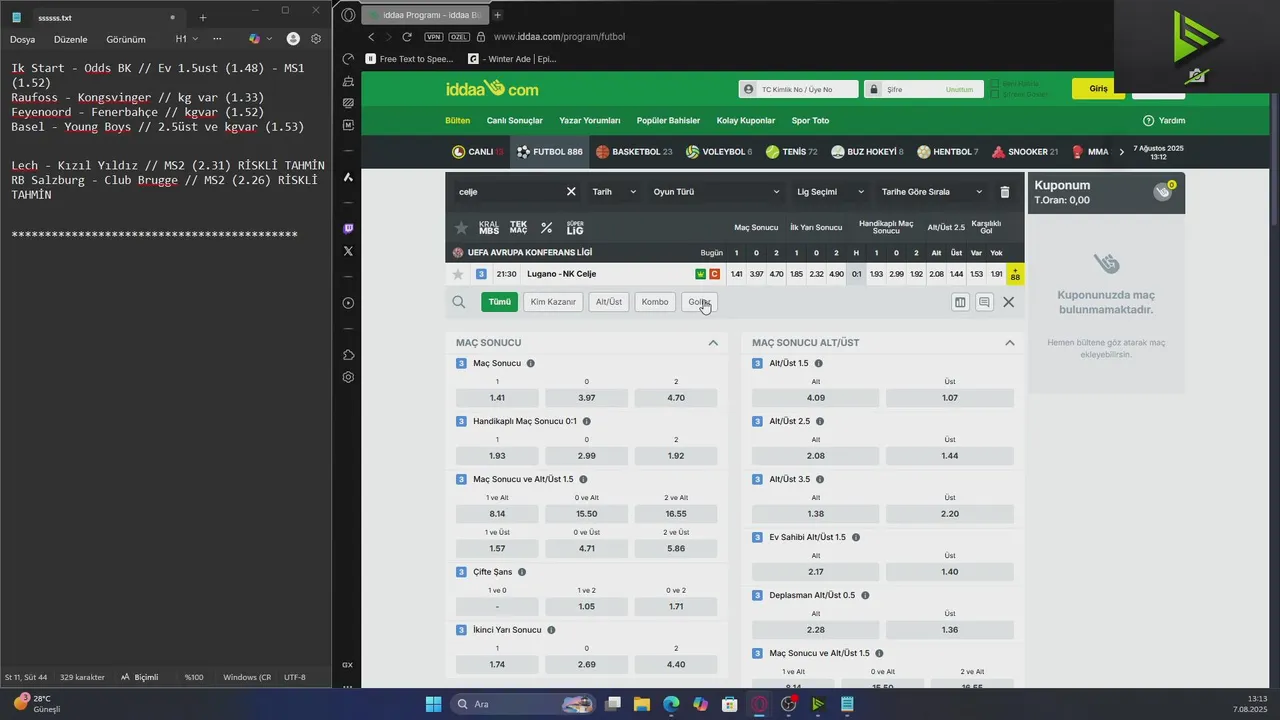Select the Basketbol 23 sport tab
The image size is (1280, 720).
635,152
